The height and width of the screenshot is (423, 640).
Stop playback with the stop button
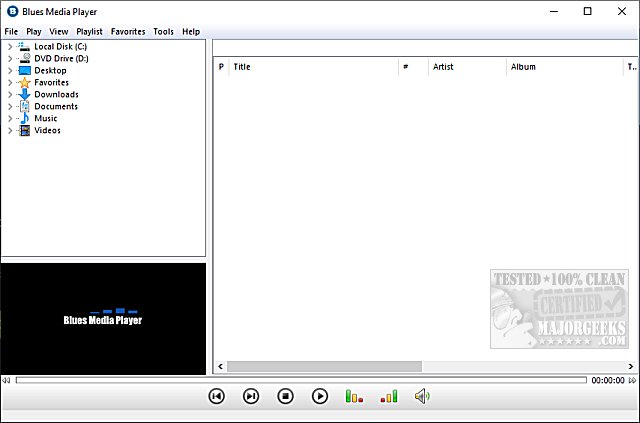click(285, 396)
